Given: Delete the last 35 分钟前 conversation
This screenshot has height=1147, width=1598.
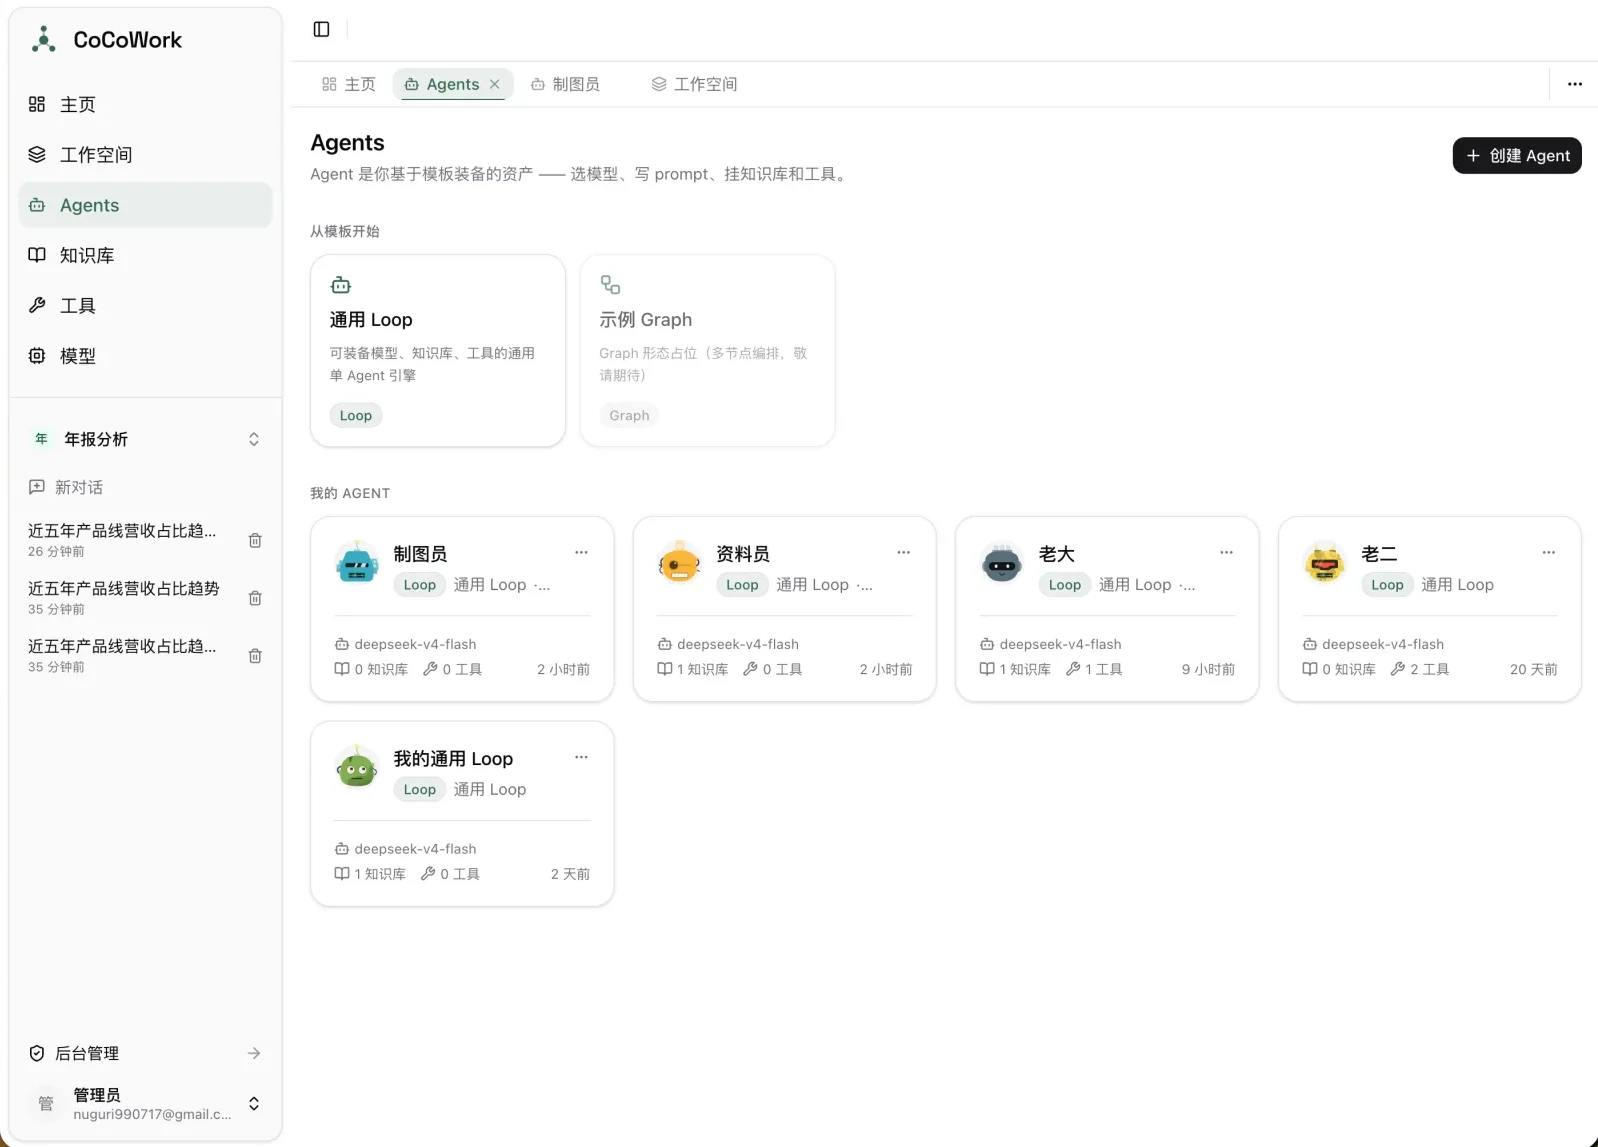Looking at the screenshot, I should [x=255, y=656].
